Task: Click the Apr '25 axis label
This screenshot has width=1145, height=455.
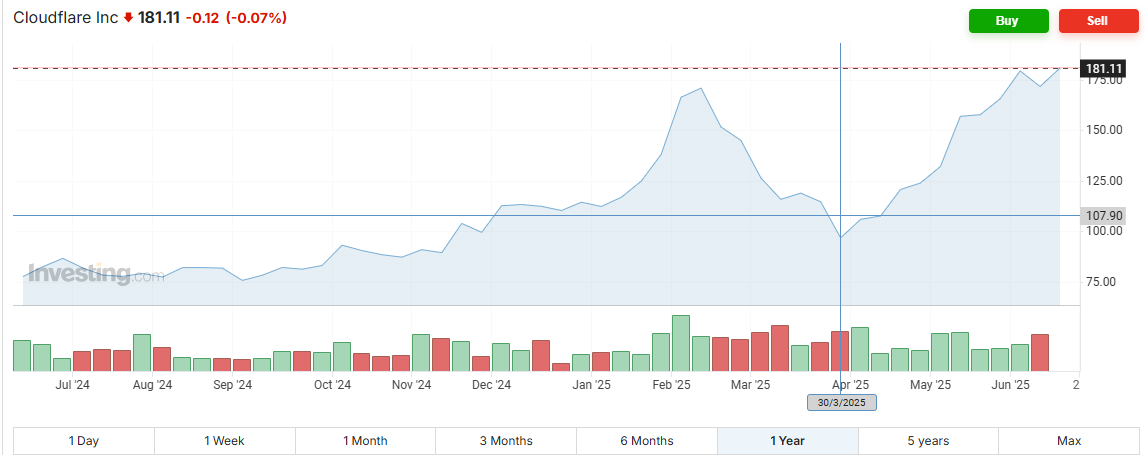Action: (x=851, y=383)
